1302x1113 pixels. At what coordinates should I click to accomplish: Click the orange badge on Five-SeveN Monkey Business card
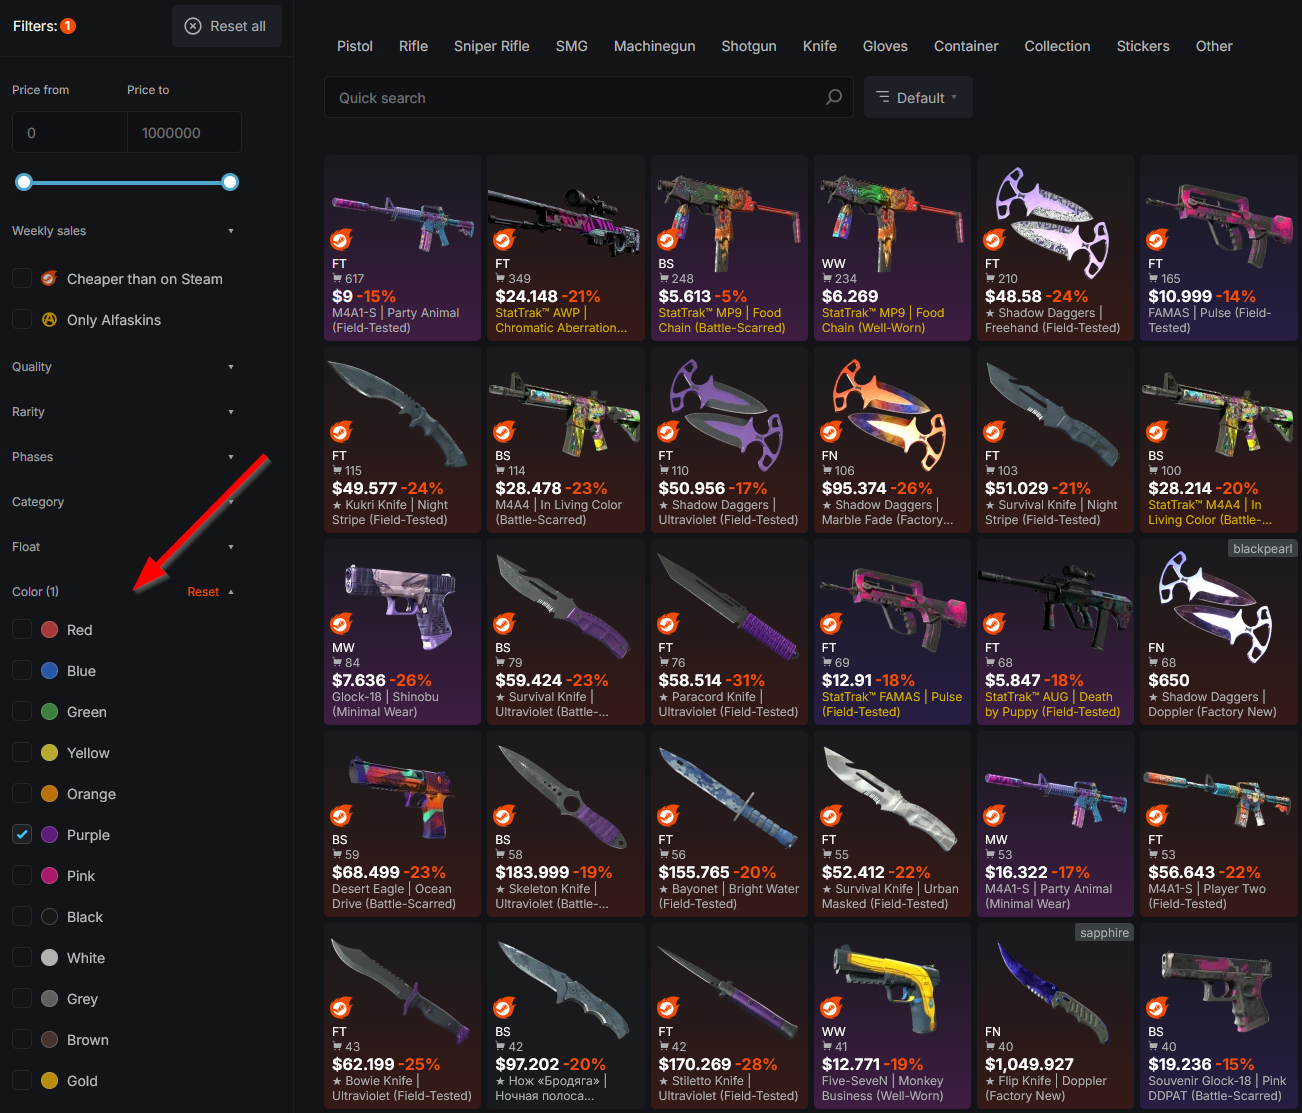click(831, 1008)
